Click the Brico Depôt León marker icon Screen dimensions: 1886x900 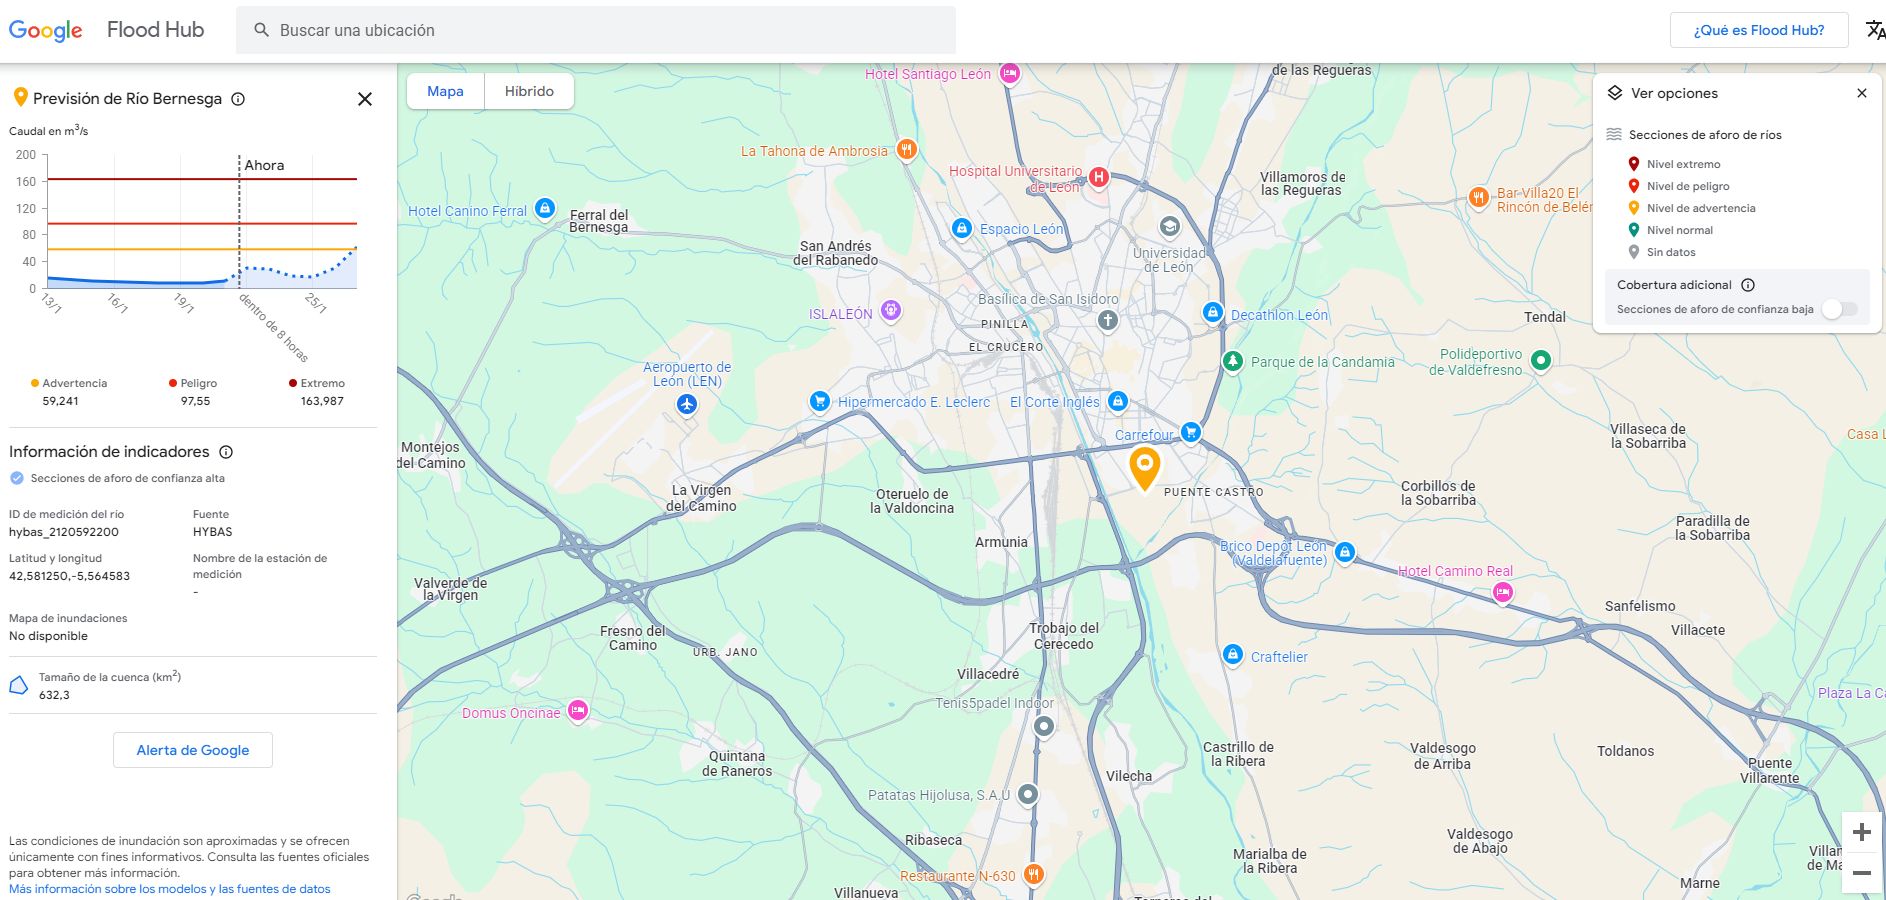tap(1345, 552)
